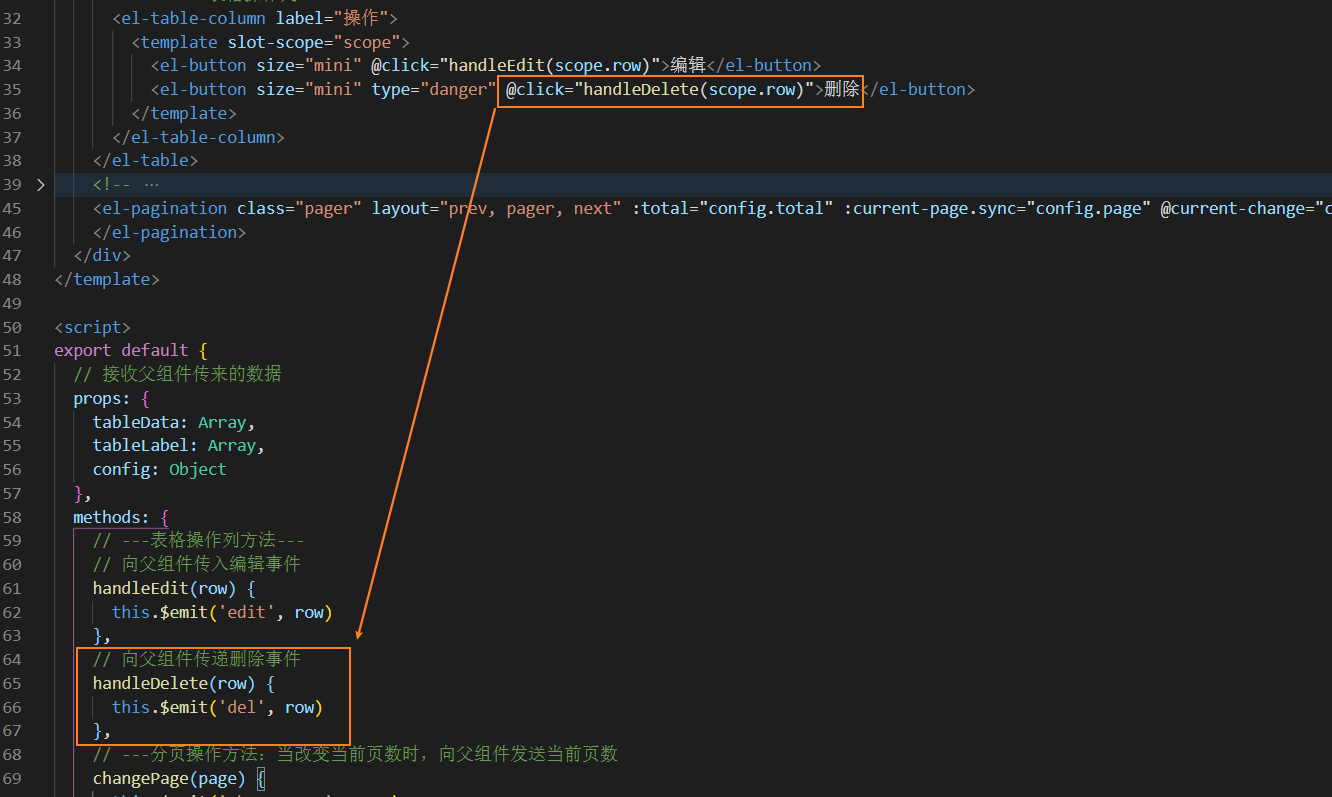Image resolution: width=1332 pixels, height=797 pixels.
Task: Click the 编辑 button label text
Action: click(x=688, y=66)
